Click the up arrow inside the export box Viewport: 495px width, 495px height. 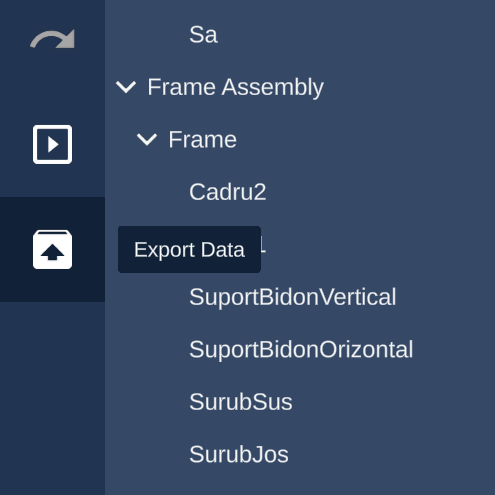pos(52,252)
